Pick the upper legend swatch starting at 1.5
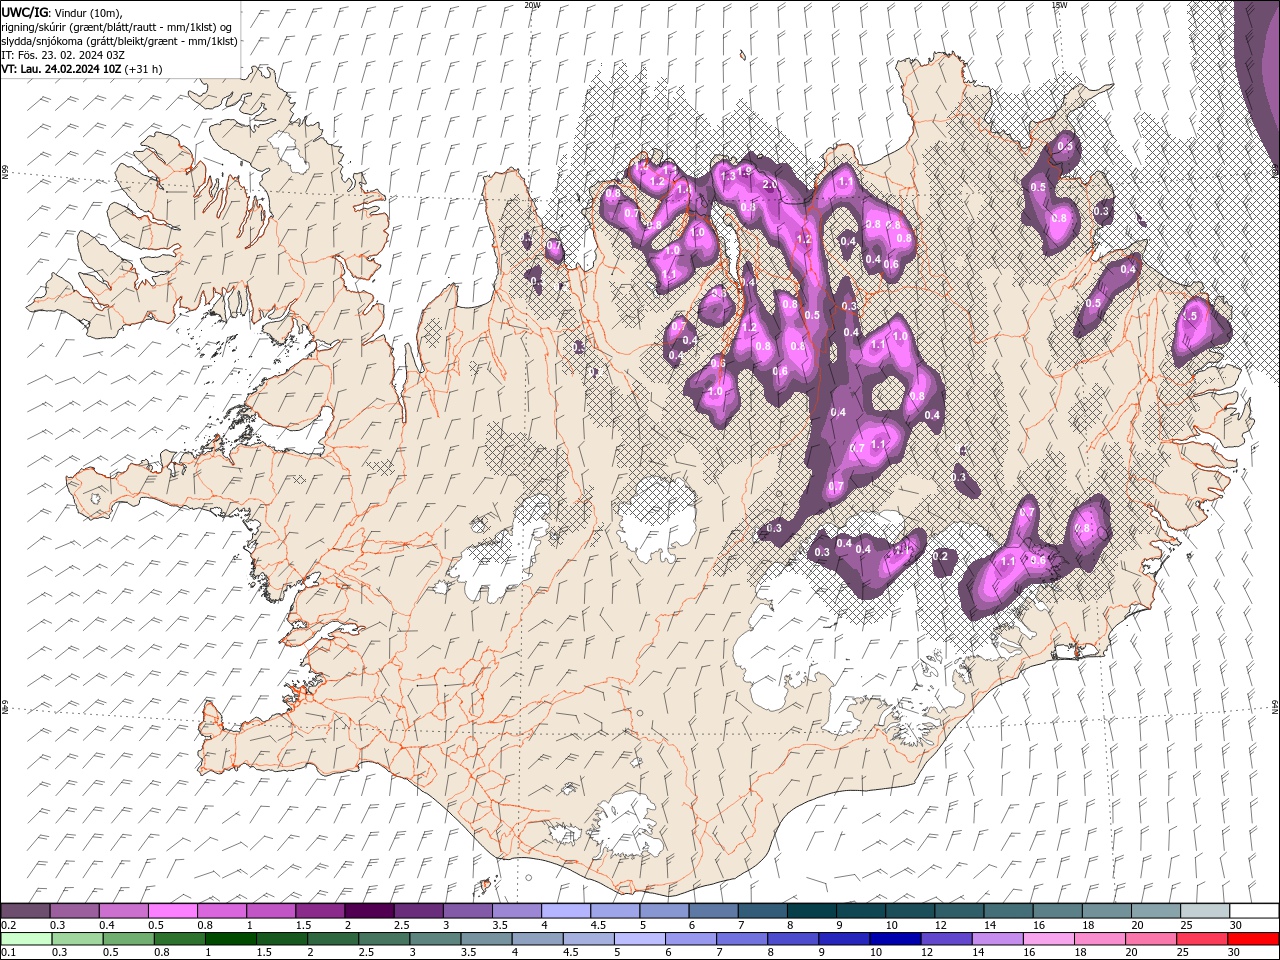This screenshot has height=960, width=1280. coord(320,911)
